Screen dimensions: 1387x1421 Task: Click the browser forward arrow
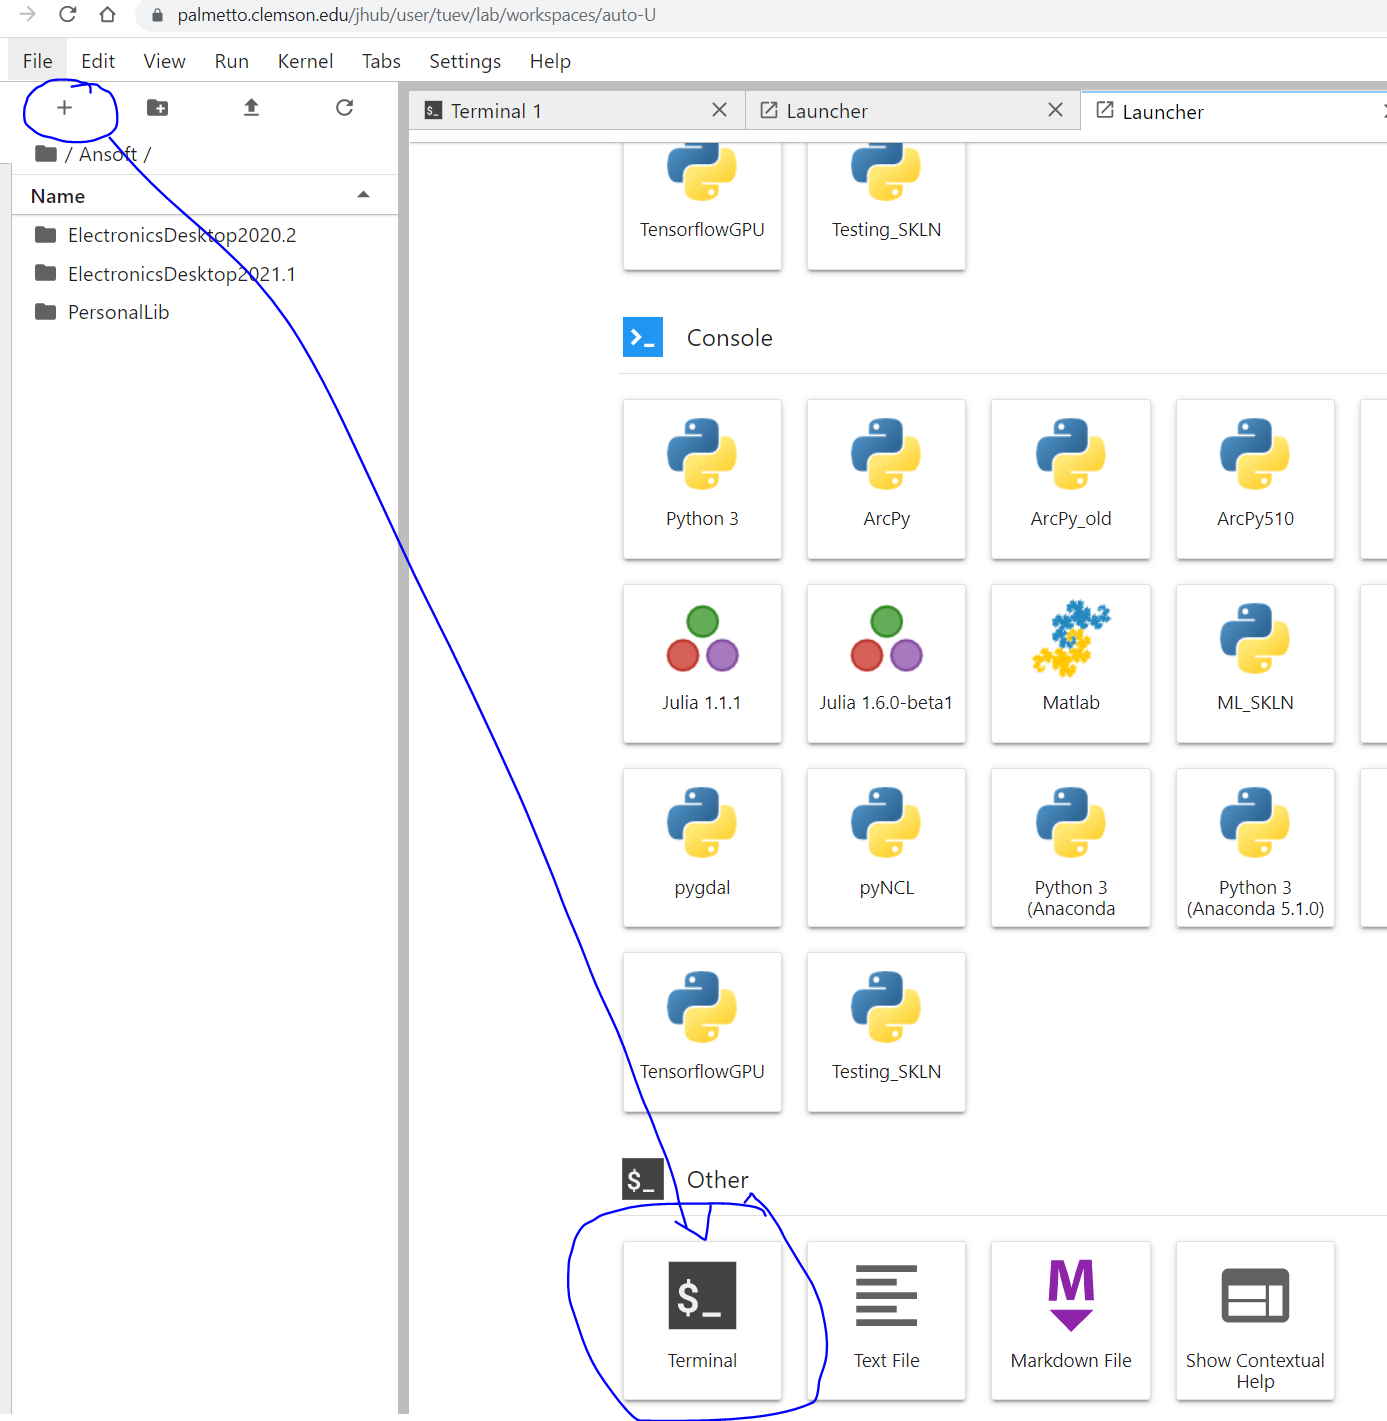27,15
